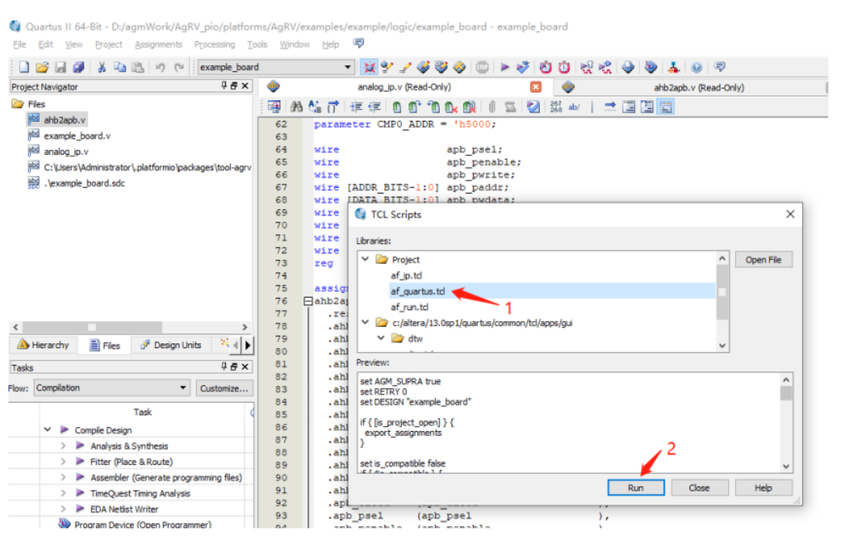Collapse the Project folder in Libraries
Screen dimensions: 859x541
pyautogui.click(x=365, y=259)
